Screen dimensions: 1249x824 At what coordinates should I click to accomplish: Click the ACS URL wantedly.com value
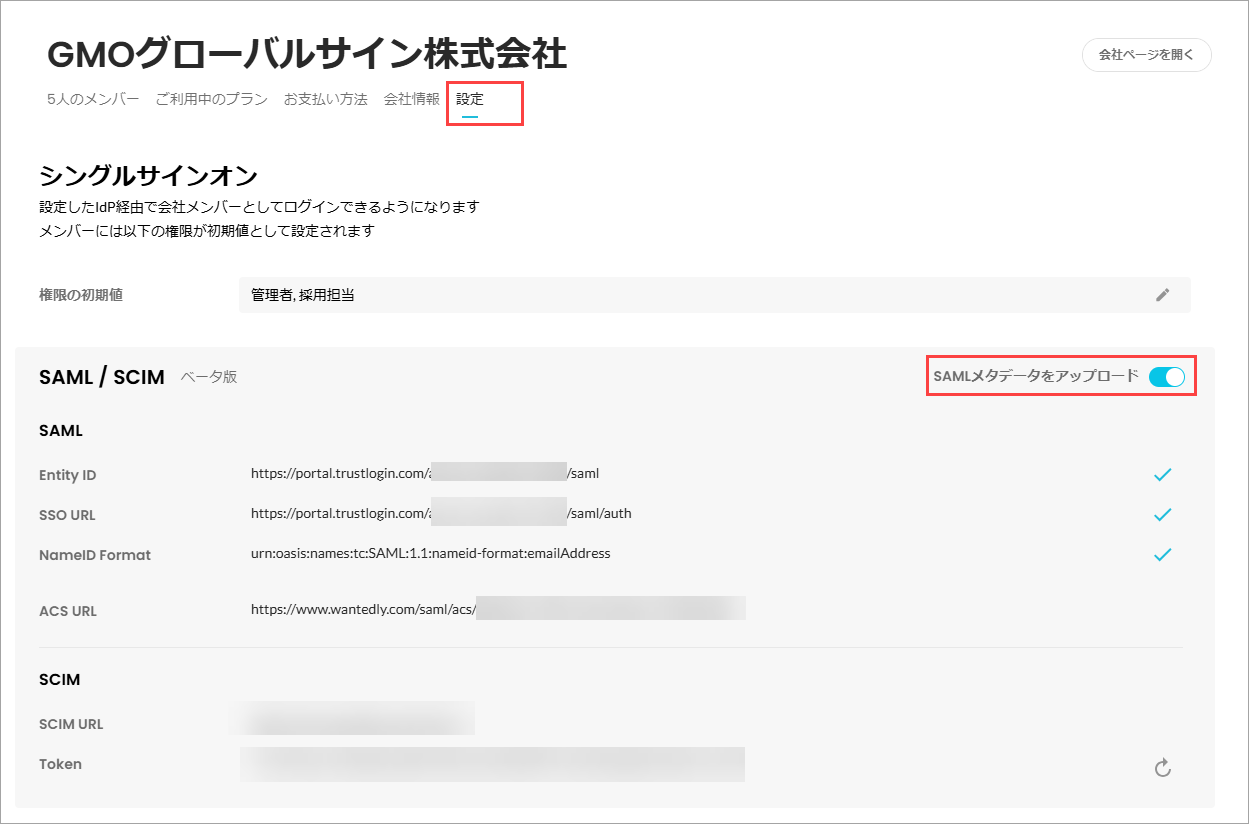498,609
